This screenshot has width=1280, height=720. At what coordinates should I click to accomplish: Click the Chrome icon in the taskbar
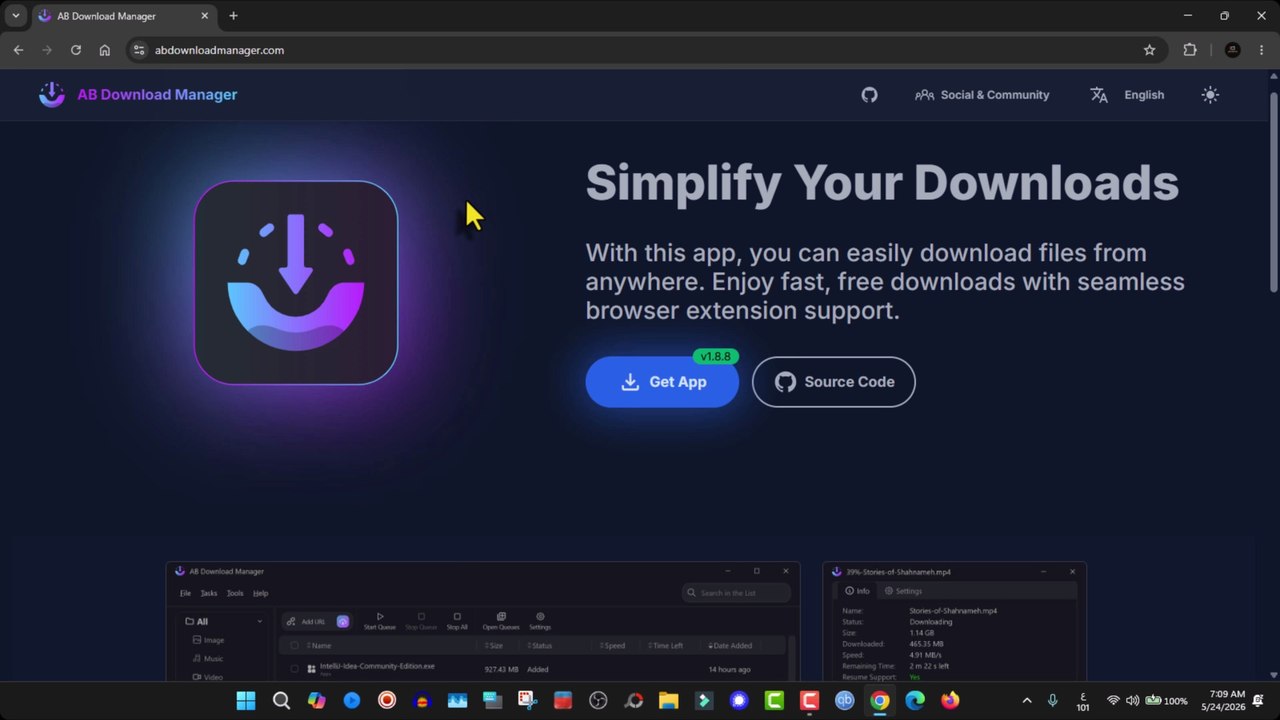point(880,701)
